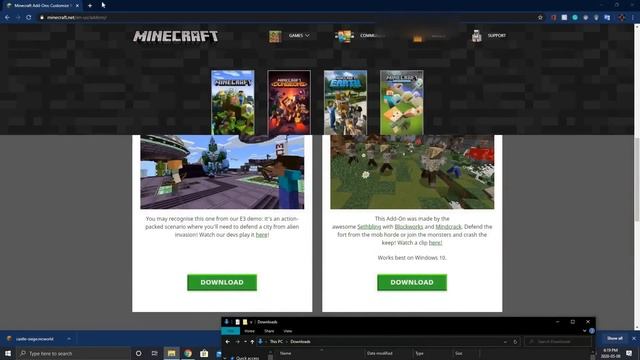This screenshot has height=360, width=640.
Task: Click the Community characters icon
Action: [344, 36]
